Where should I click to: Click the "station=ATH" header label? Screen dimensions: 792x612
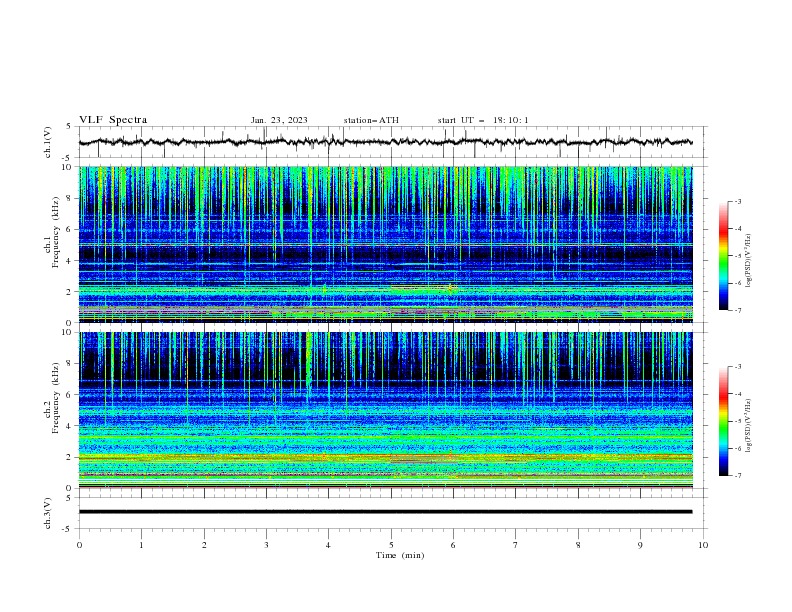[x=371, y=120]
